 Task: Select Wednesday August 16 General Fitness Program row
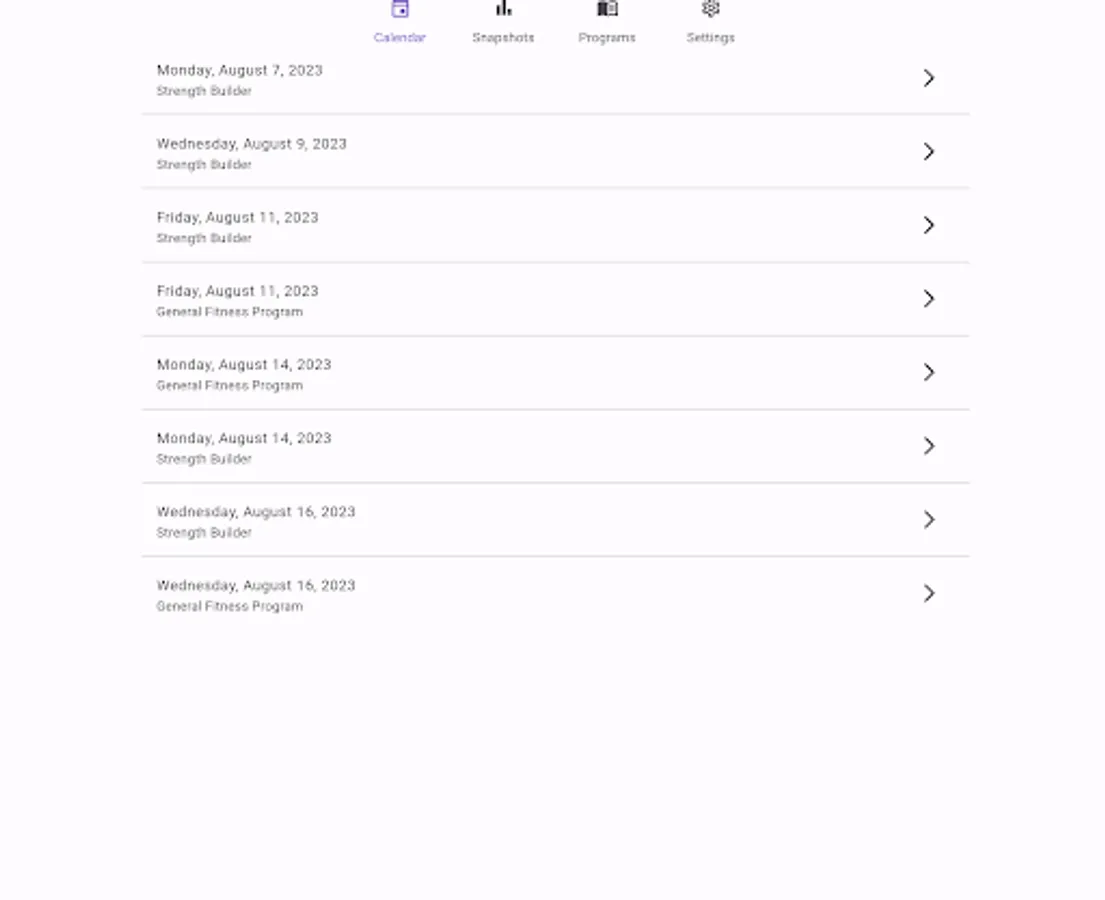click(500, 594)
